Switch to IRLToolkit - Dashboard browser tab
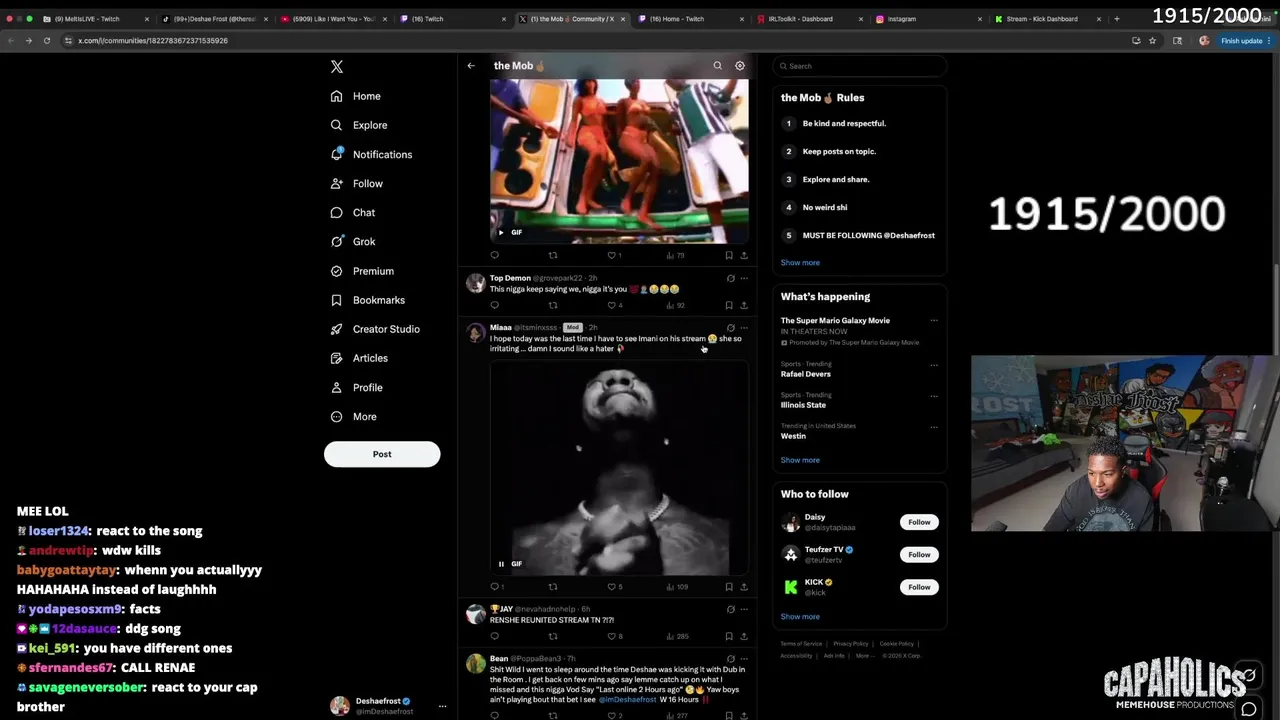Viewport: 1280px width, 720px height. [x=800, y=19]
